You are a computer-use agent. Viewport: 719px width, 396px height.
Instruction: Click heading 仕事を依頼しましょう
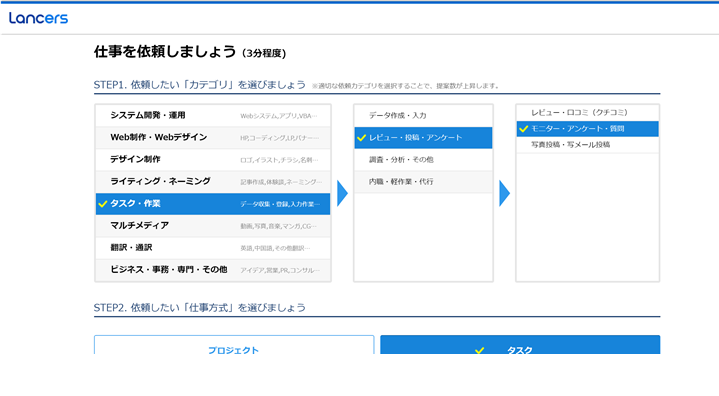[x=165, y=51]
